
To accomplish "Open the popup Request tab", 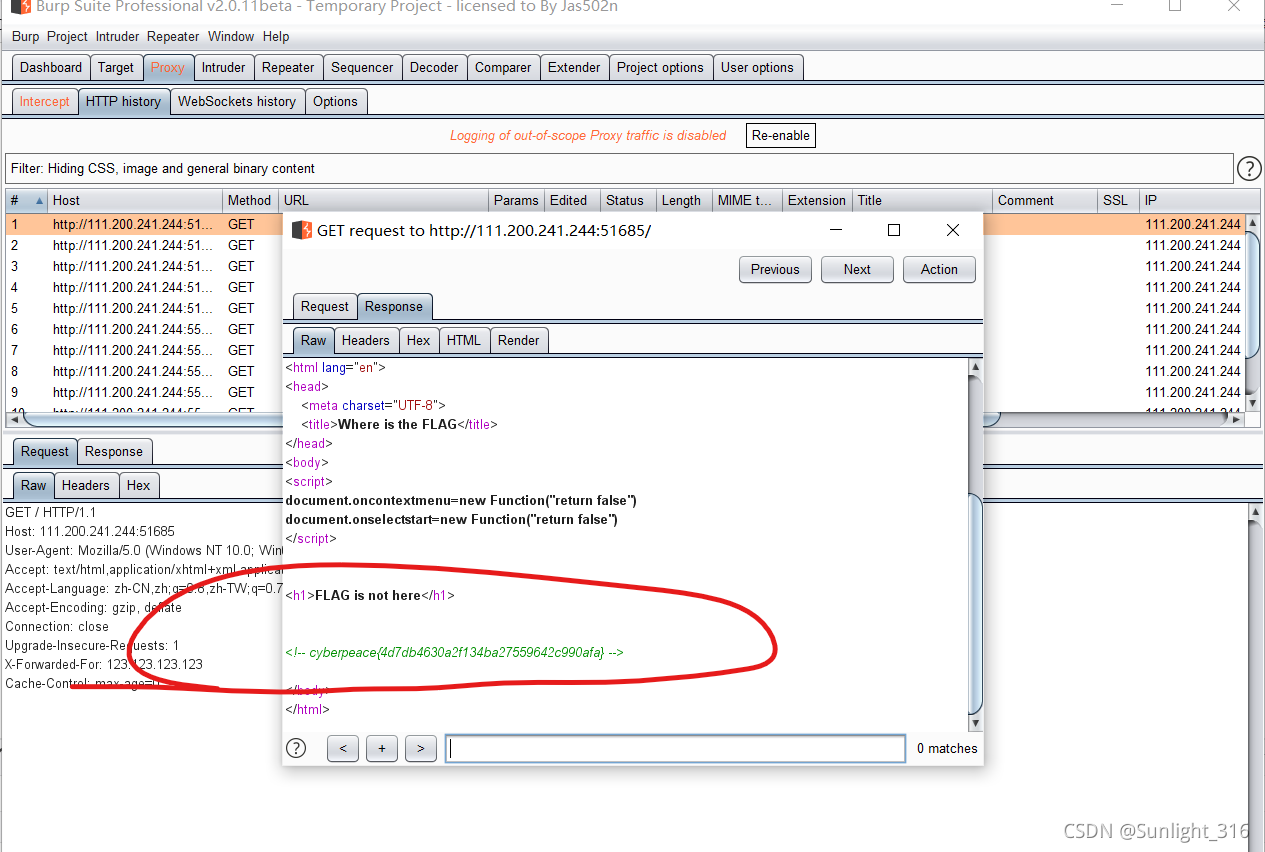I will tap(325, 306).
